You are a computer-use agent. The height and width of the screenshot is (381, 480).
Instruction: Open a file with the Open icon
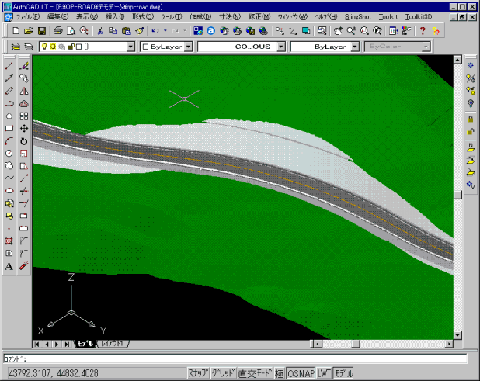pyautogui.click(x=29, y=31)
